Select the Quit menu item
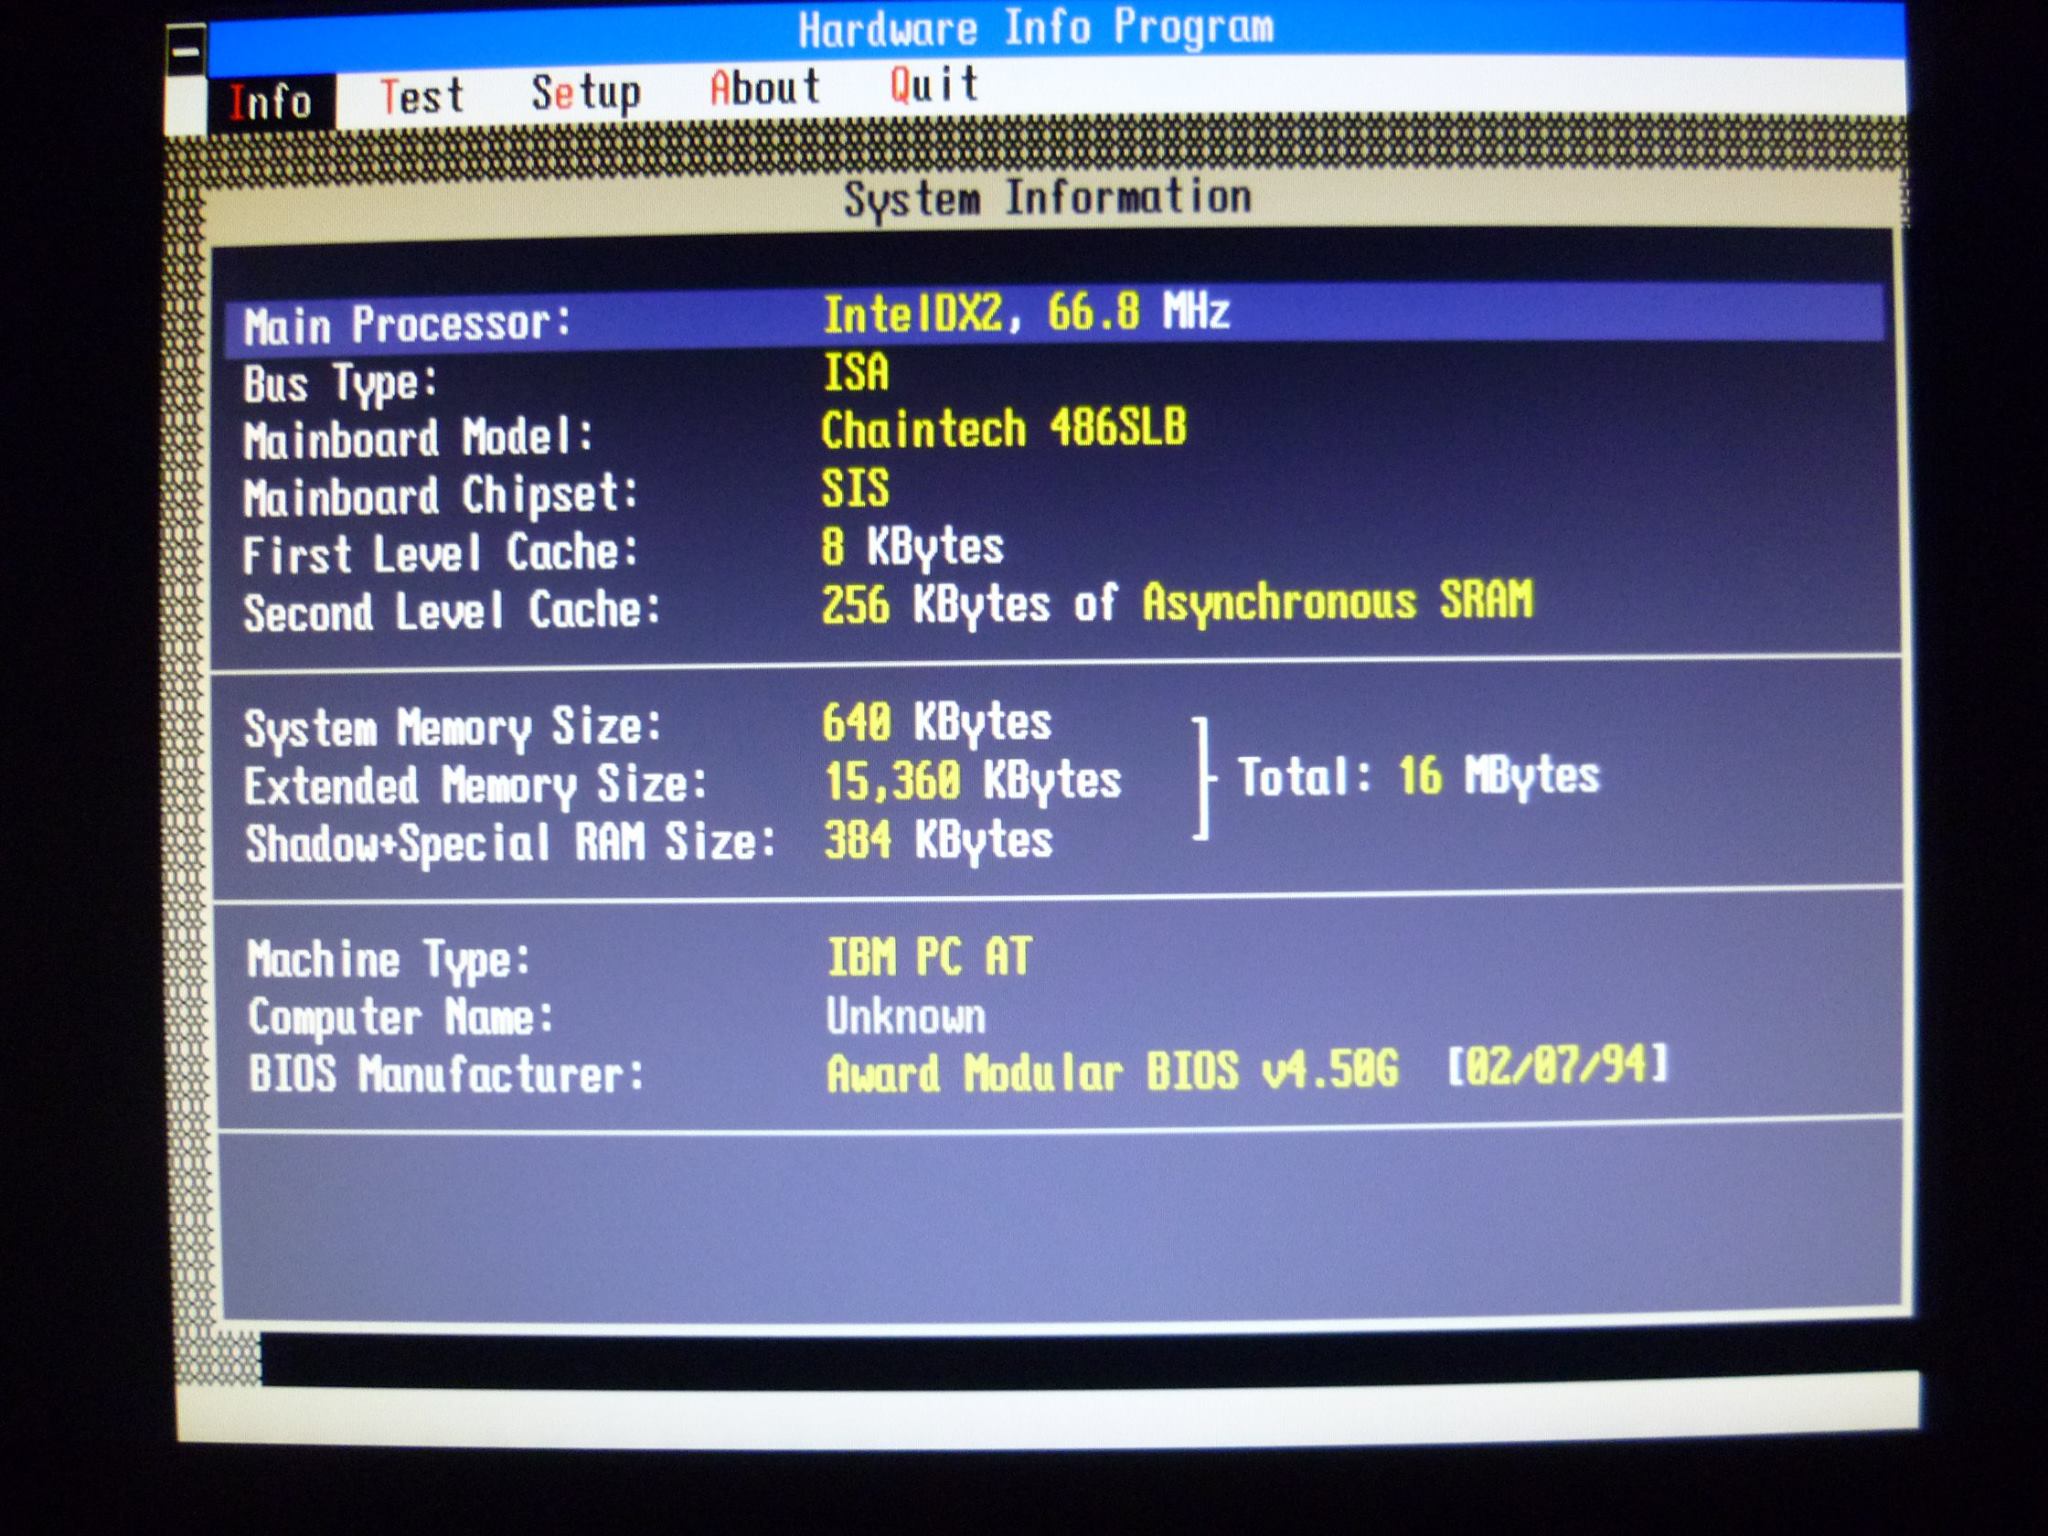The image size is (2048, 1536). (x=934, y=84)
